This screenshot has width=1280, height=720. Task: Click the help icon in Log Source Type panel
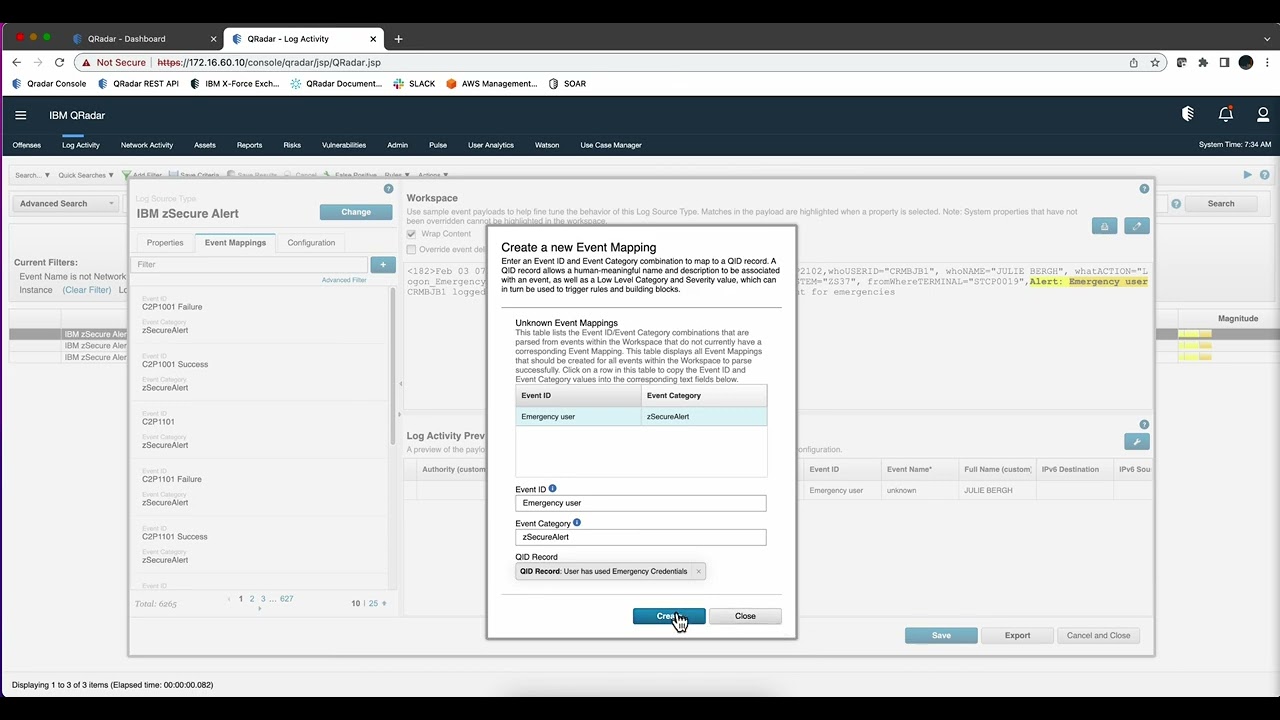389,189
